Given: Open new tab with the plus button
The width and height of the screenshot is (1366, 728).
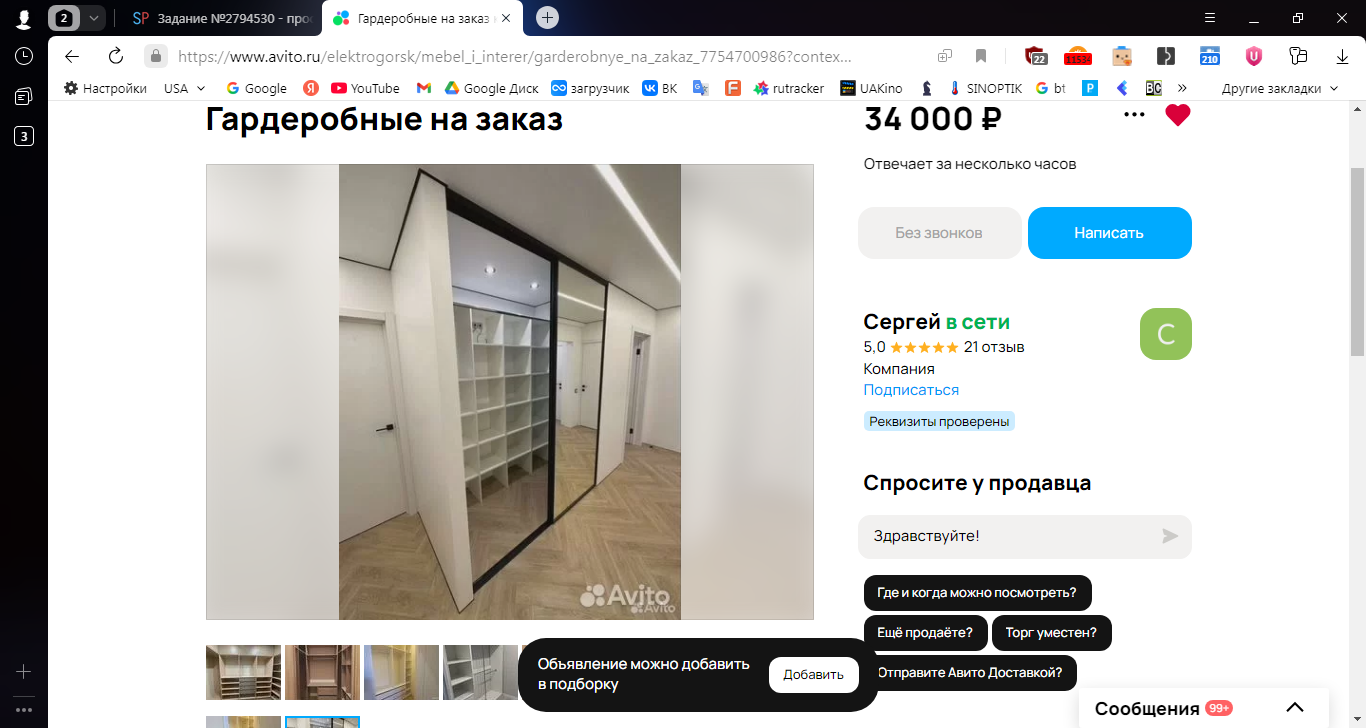Looking at the screenshot, I should click(547, 18).
